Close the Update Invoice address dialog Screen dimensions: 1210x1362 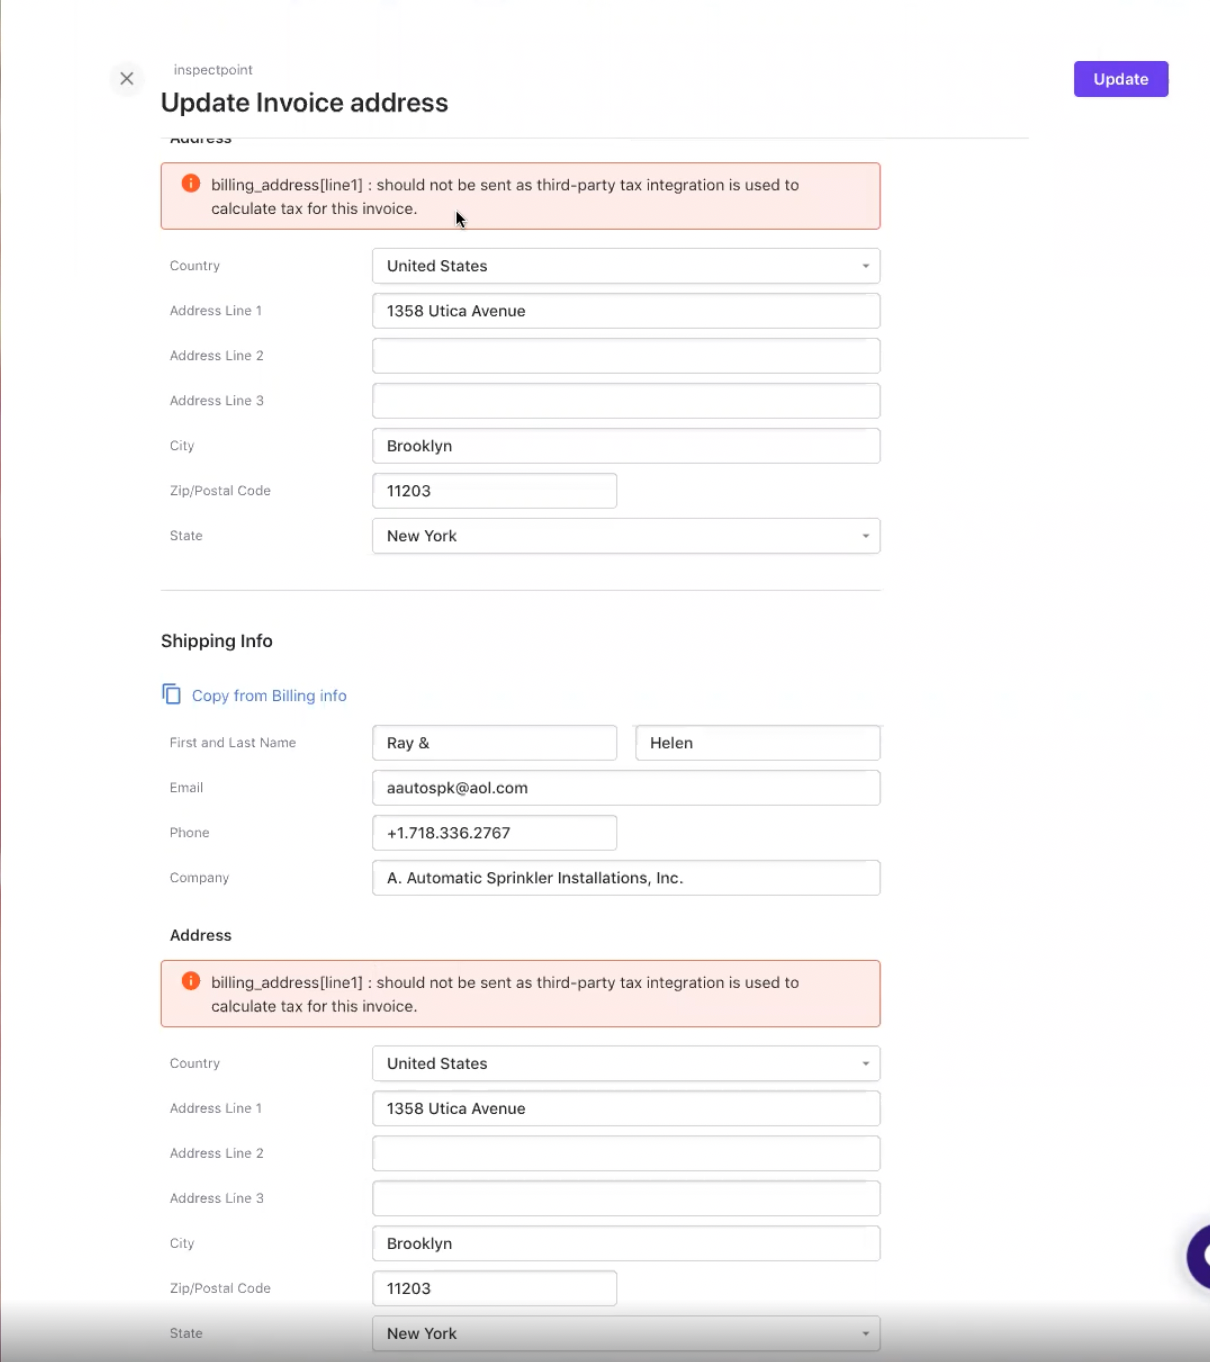[127, 78]
